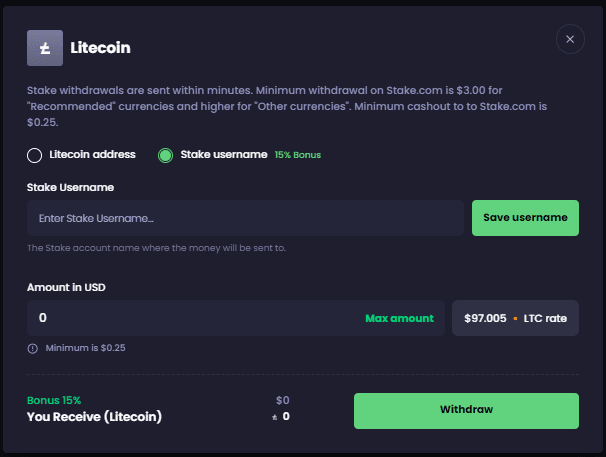Viewport: 606px width, 457px height.
Task: Click the Amount in USD input field
Action: pyautogui.click(x=190, y=318)
